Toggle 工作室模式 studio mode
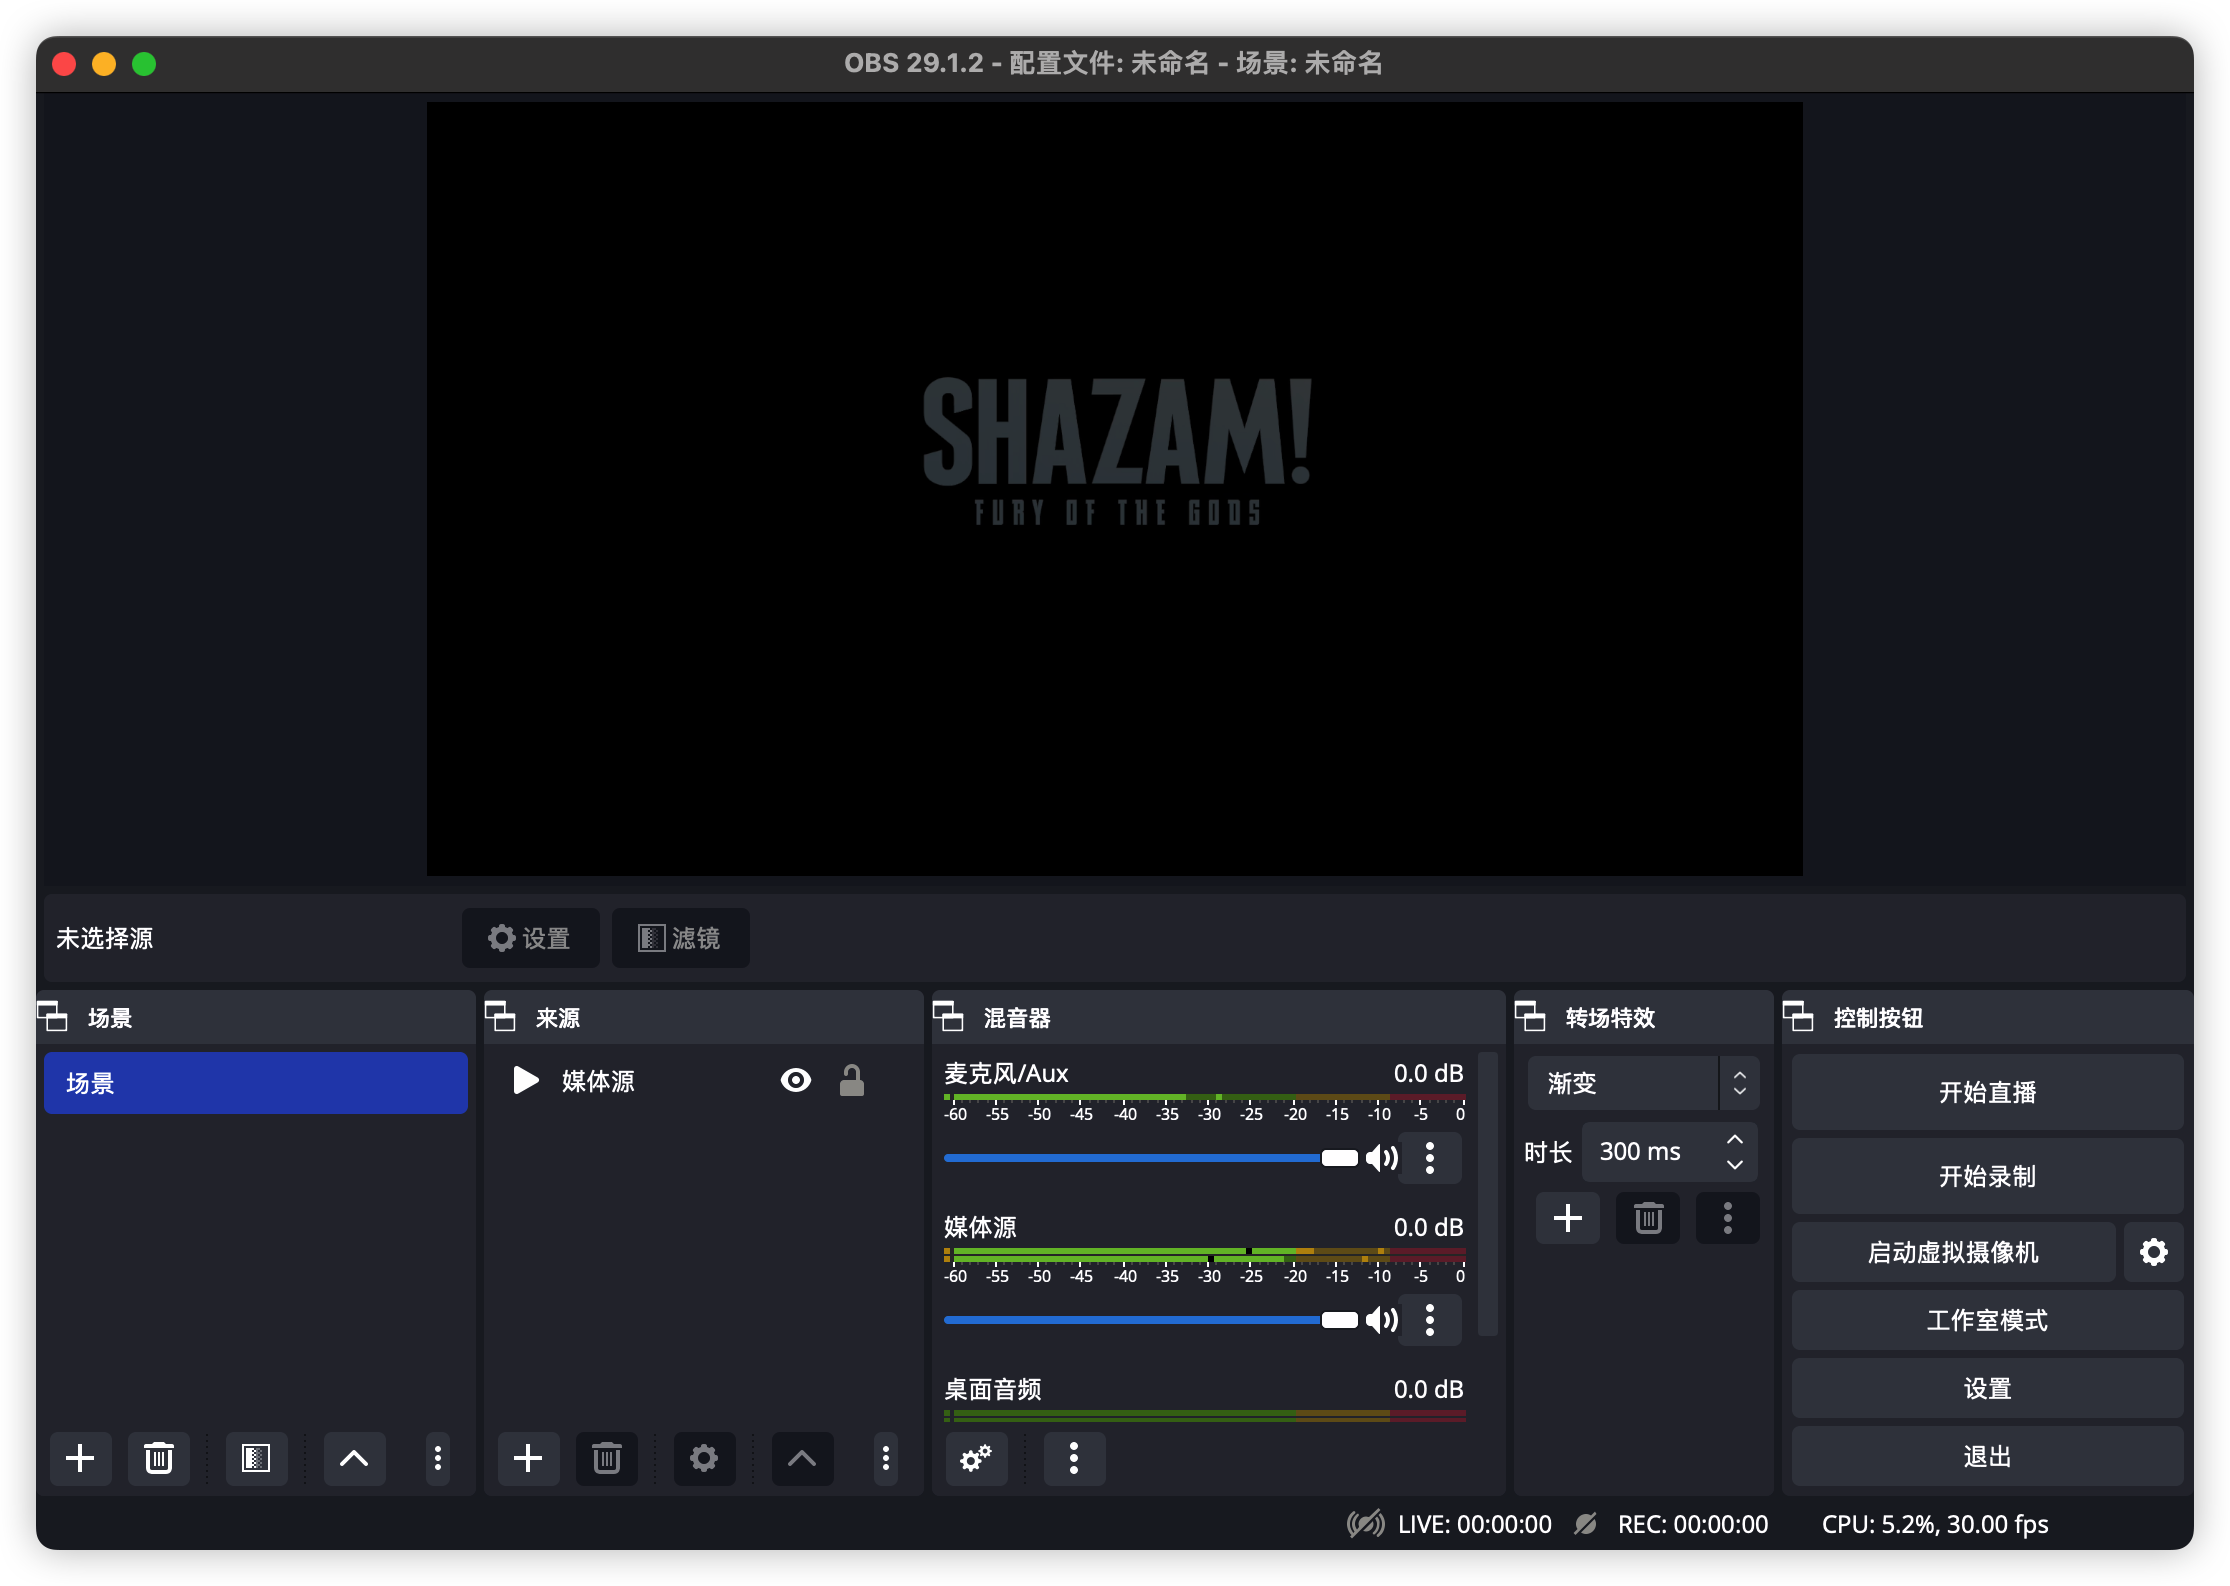 (1987, 1320)
